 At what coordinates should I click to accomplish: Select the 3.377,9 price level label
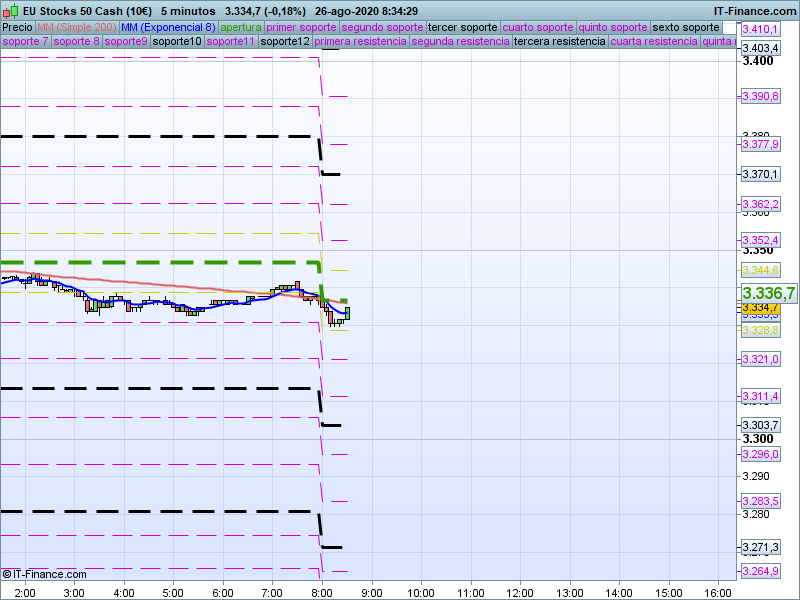[x=760, y=145]
